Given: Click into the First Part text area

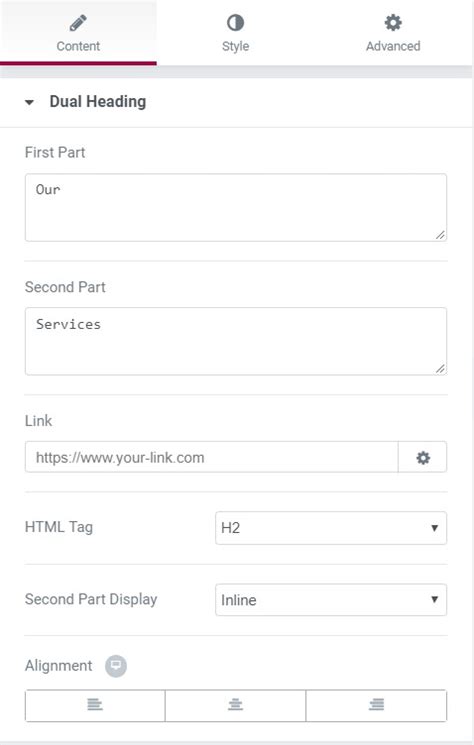Looking at the screenshot, I should pyautogui.click(x=236, y=207).
